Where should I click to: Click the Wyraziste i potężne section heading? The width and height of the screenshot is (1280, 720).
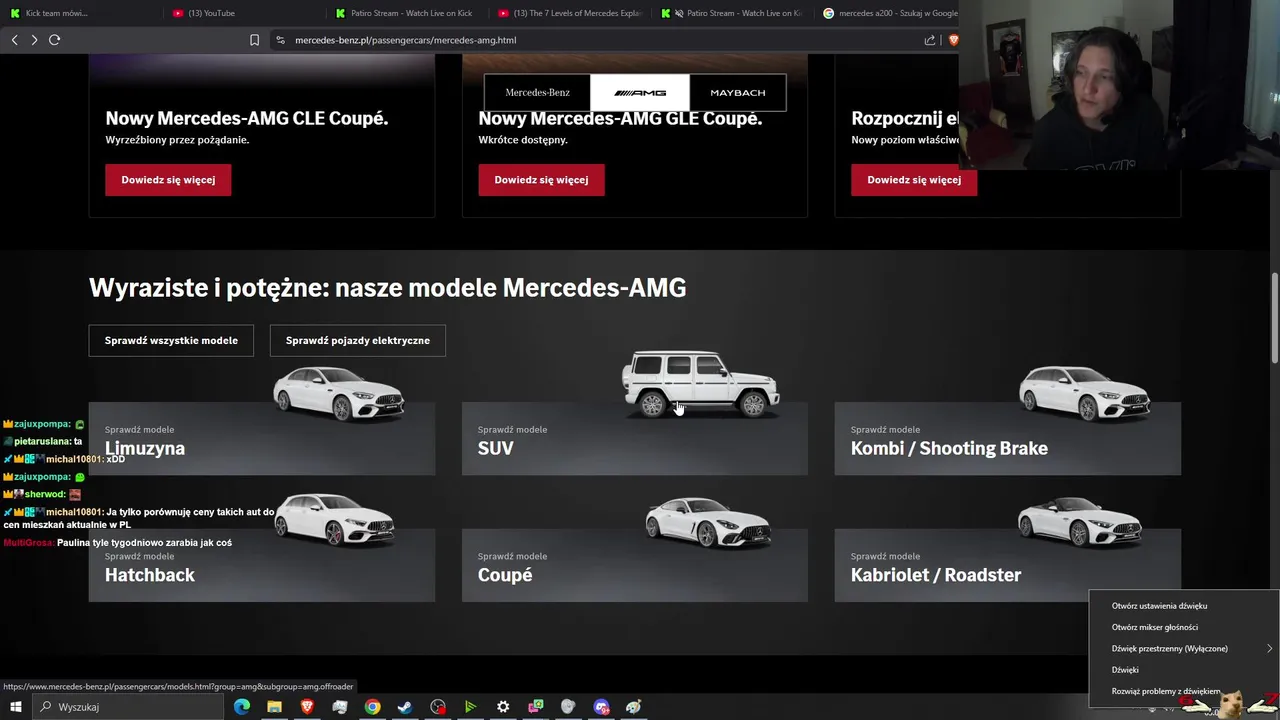pos(388,288)
